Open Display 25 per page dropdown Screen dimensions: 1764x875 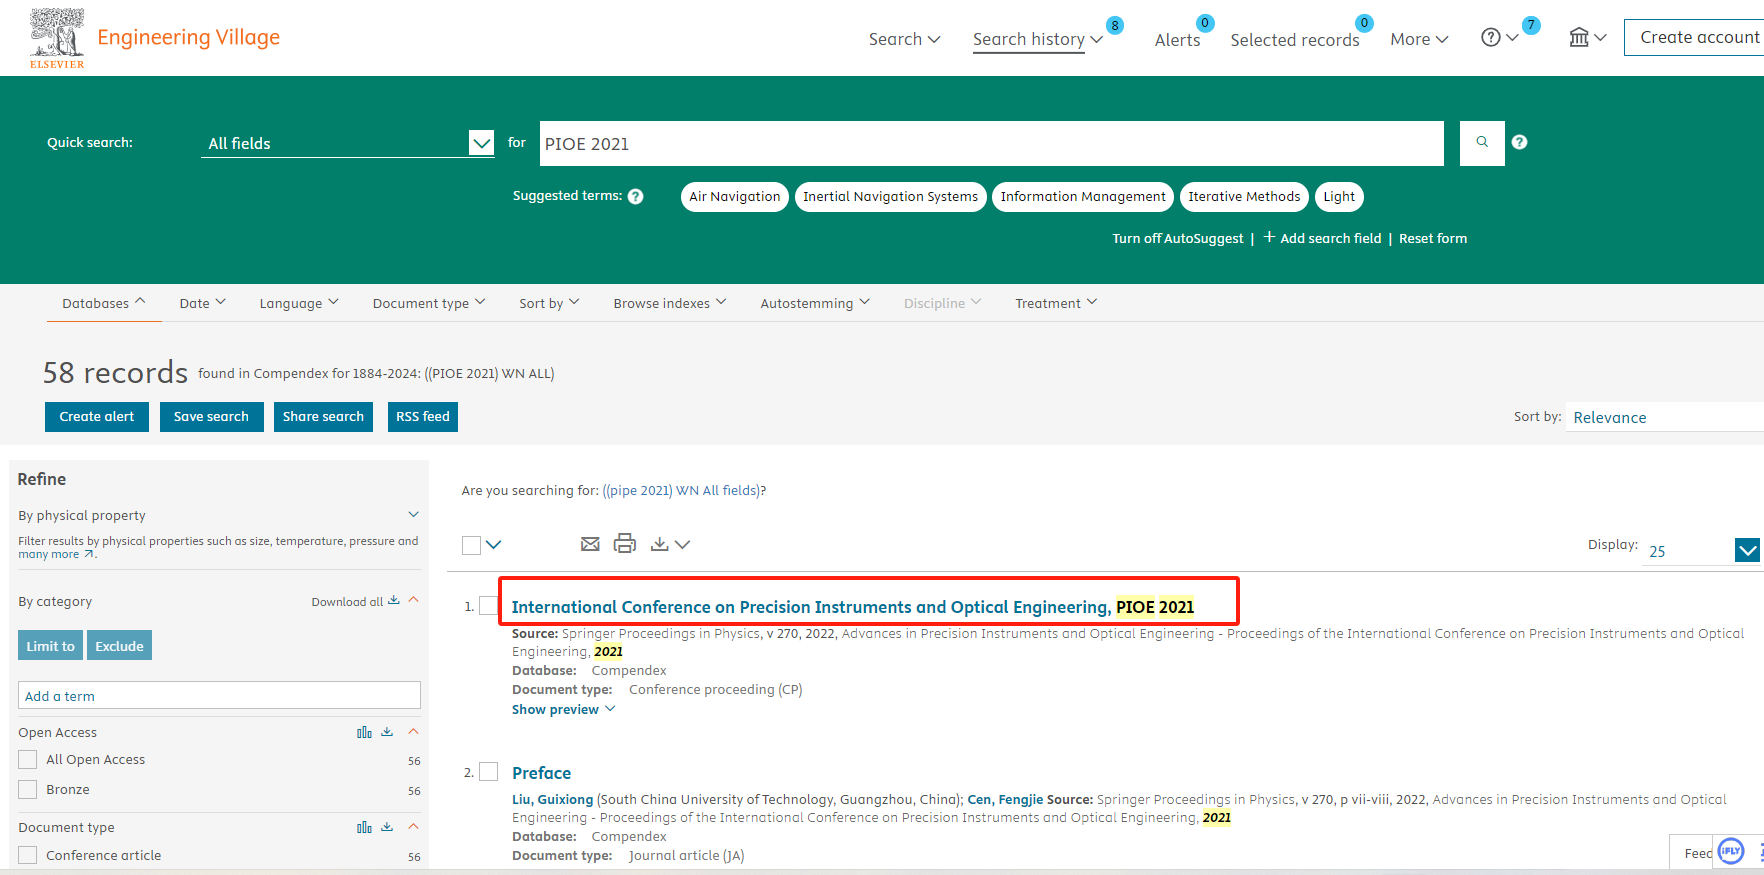pyautogui.click(x=1702, y=550)
